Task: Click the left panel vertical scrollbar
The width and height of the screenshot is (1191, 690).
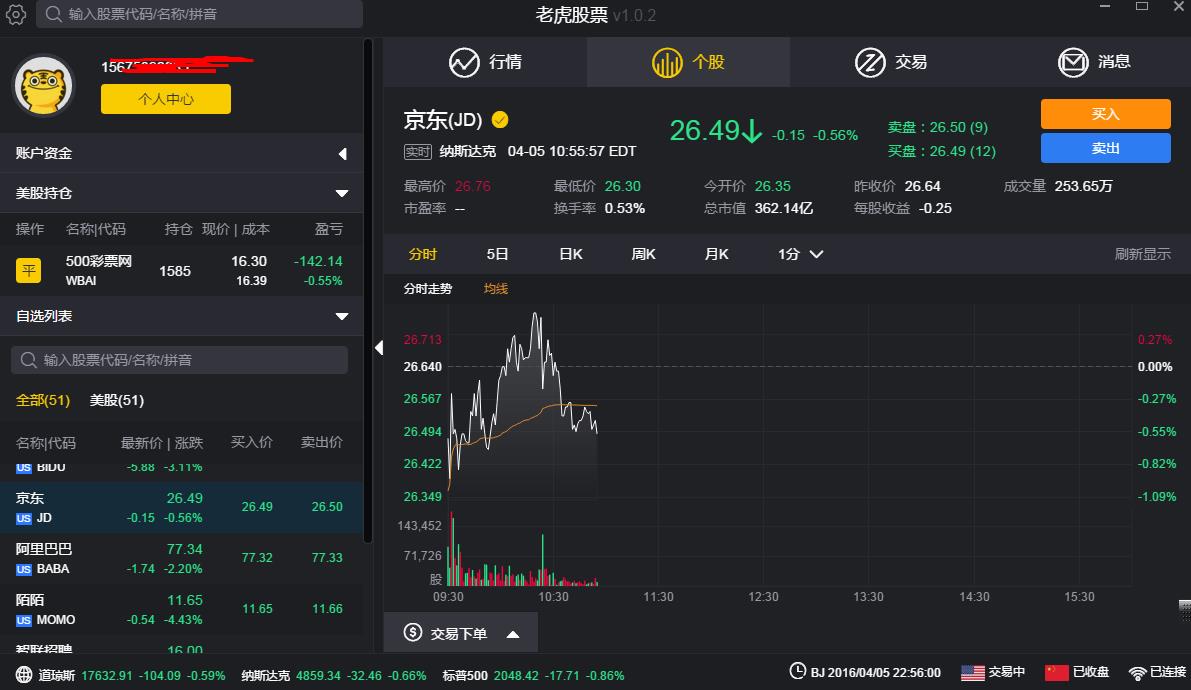Action: (x=368, y=291)
